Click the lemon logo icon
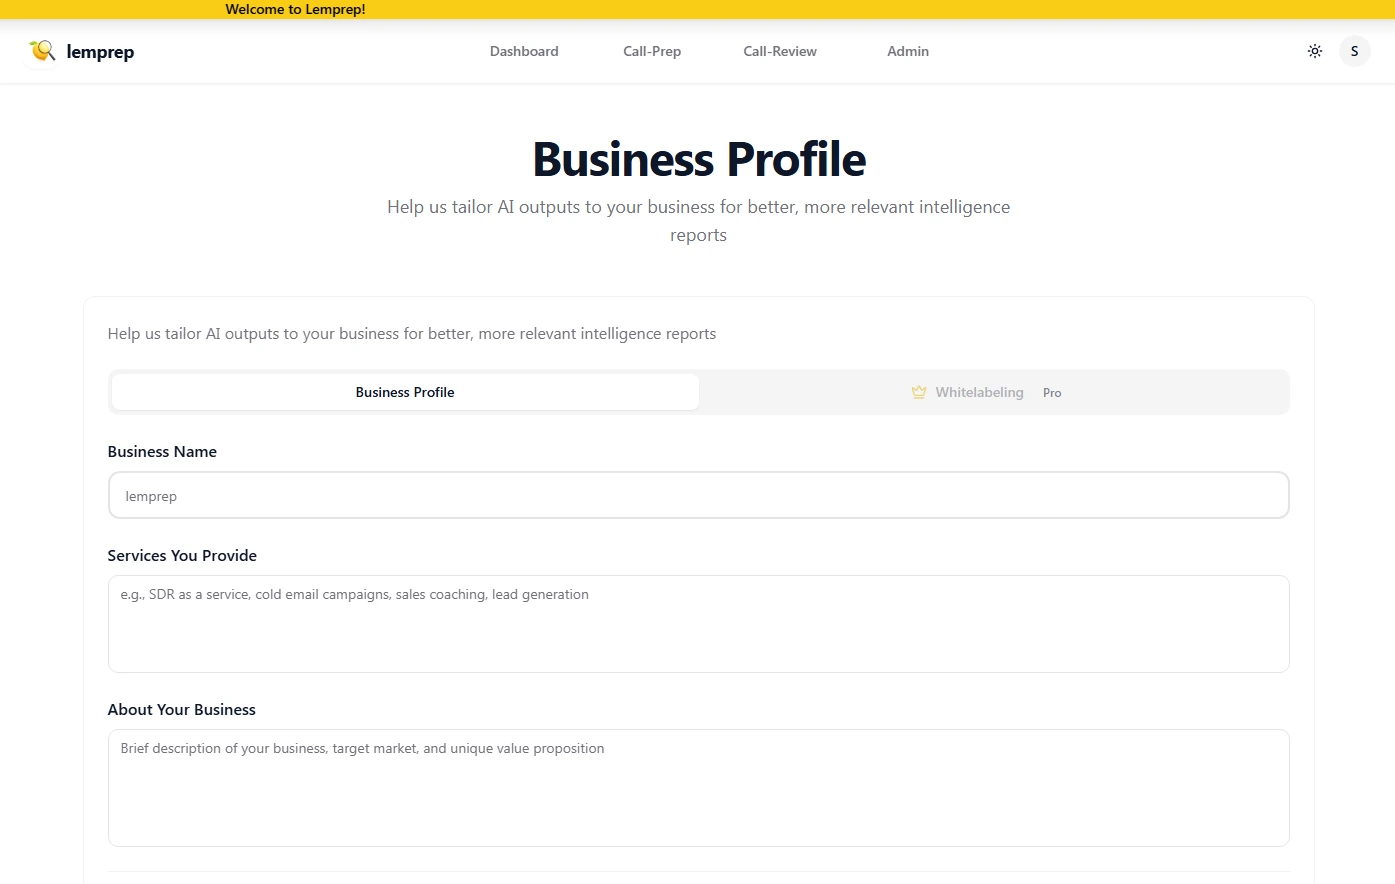Image resolution: width=1395 pixels, height=884 pixels. (x=42, y=51)
